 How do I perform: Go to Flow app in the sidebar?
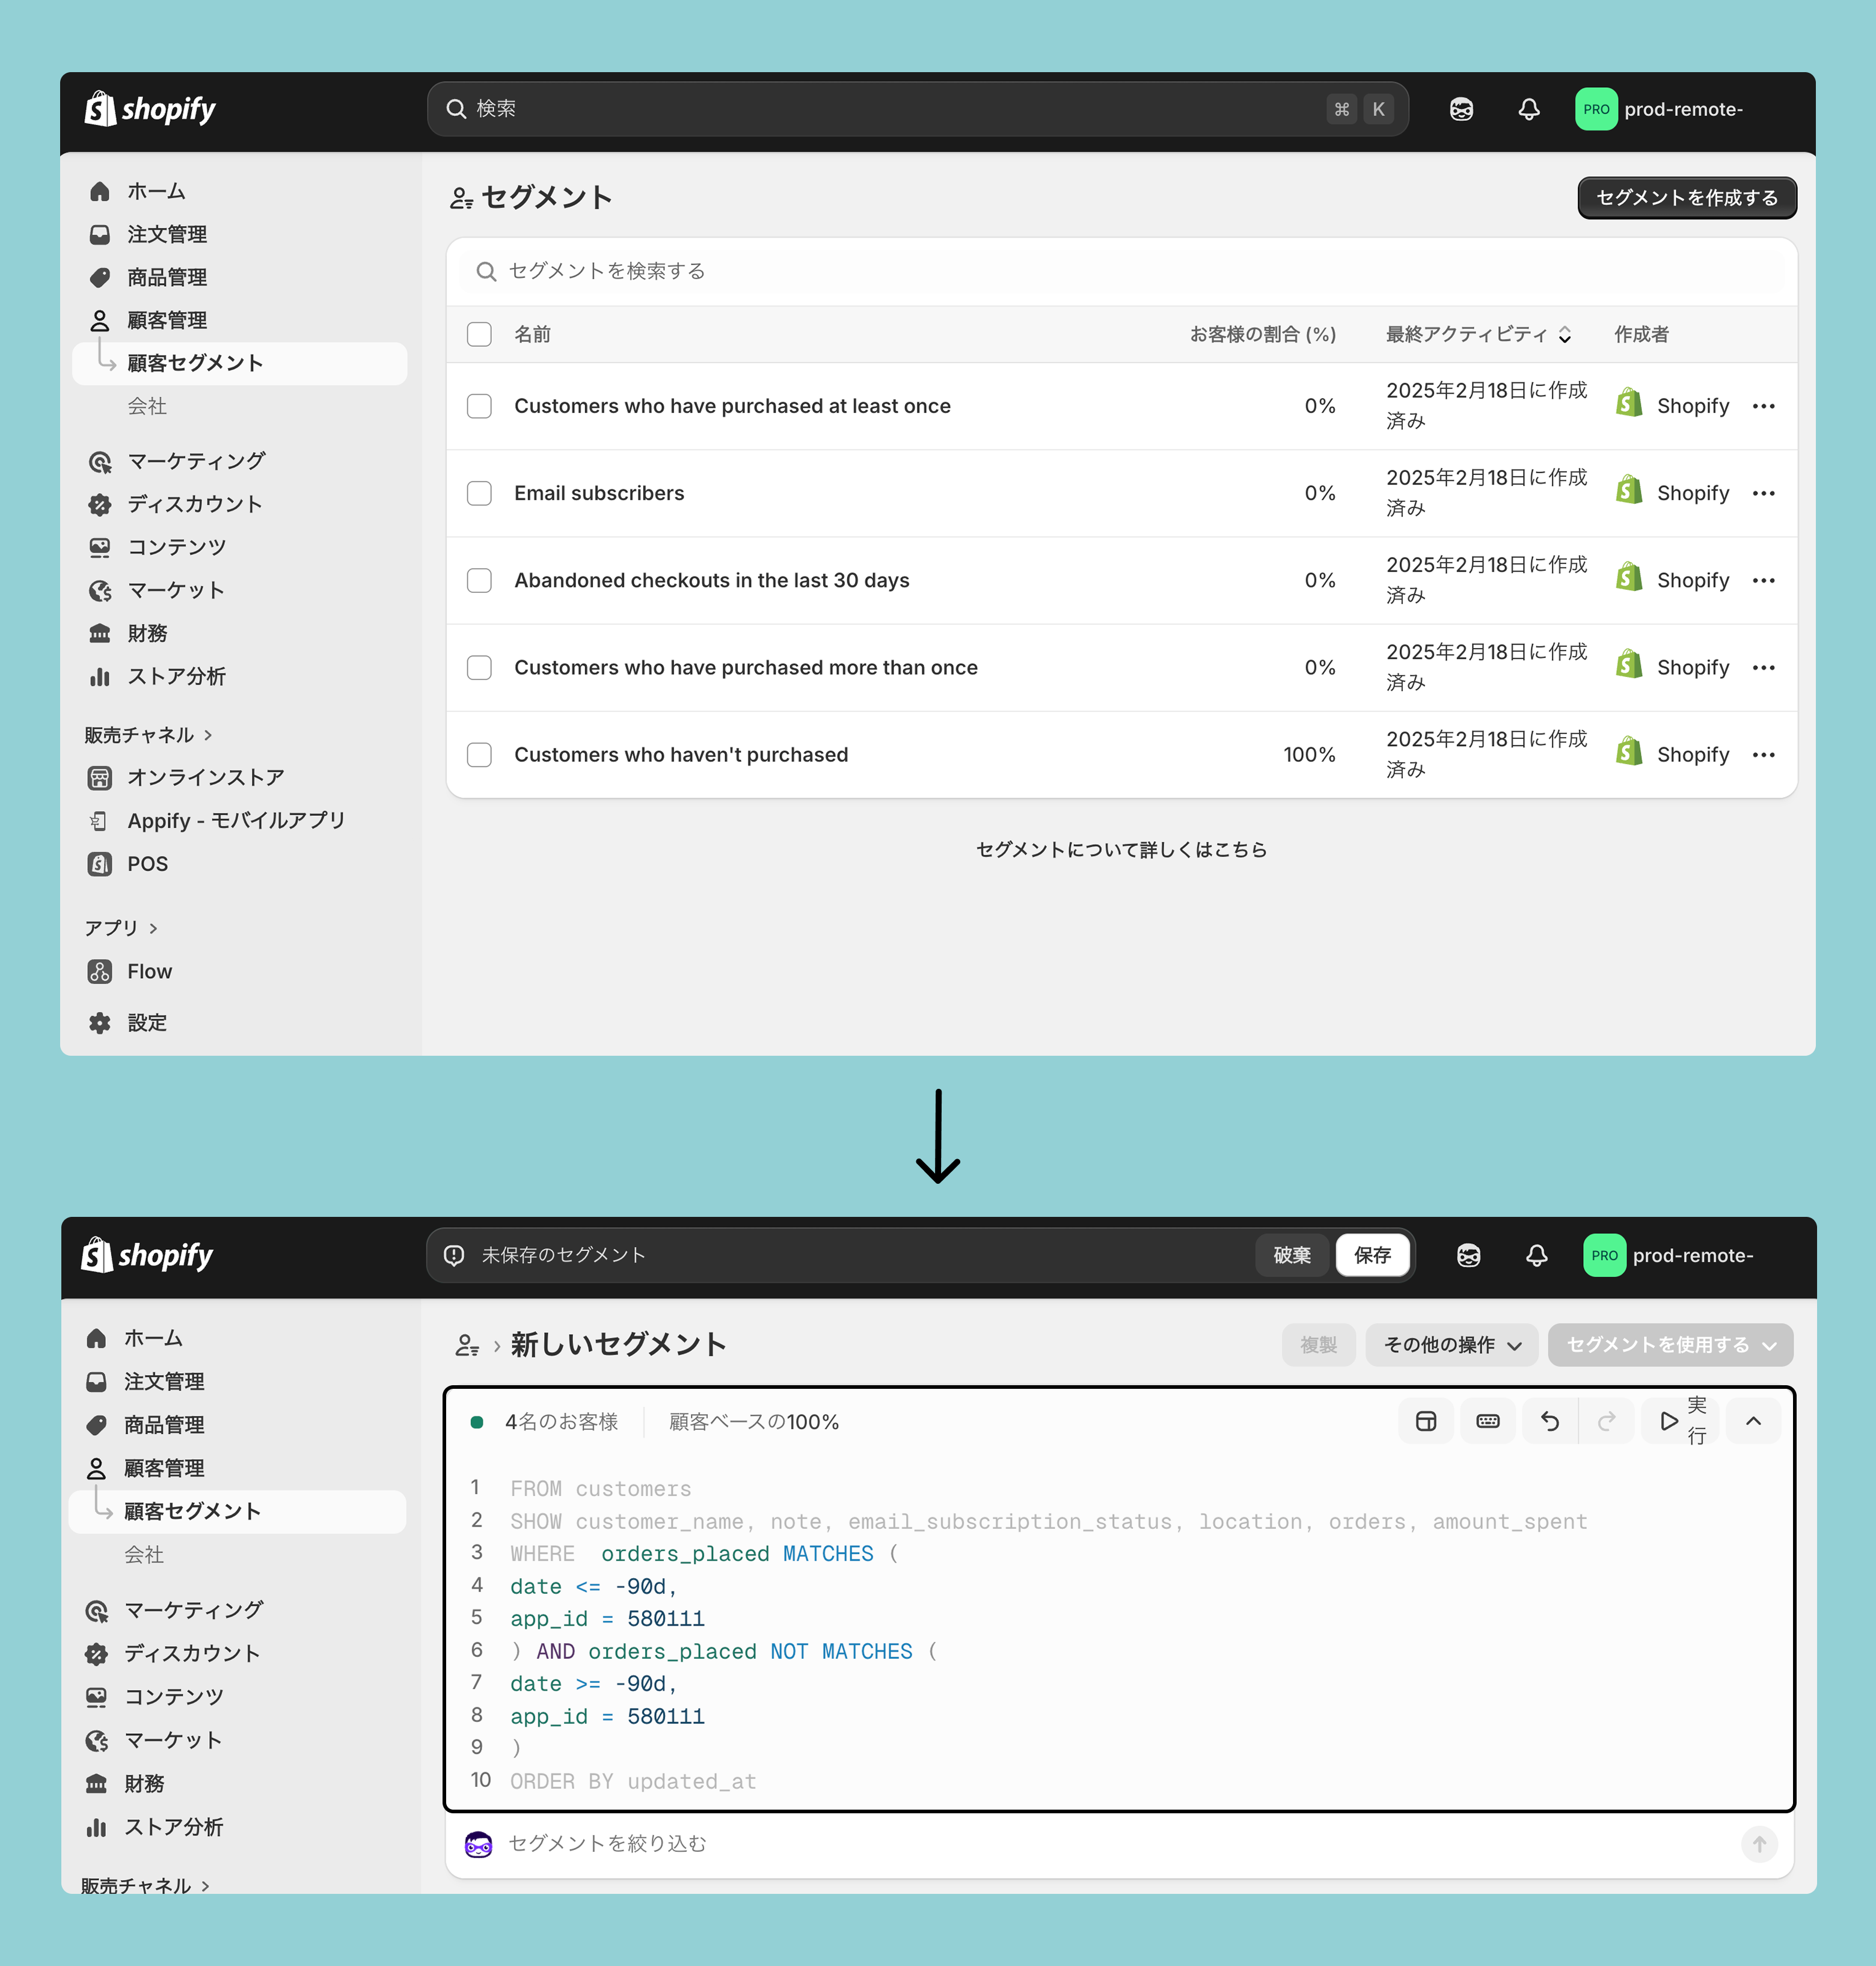(x=149, y=971)
